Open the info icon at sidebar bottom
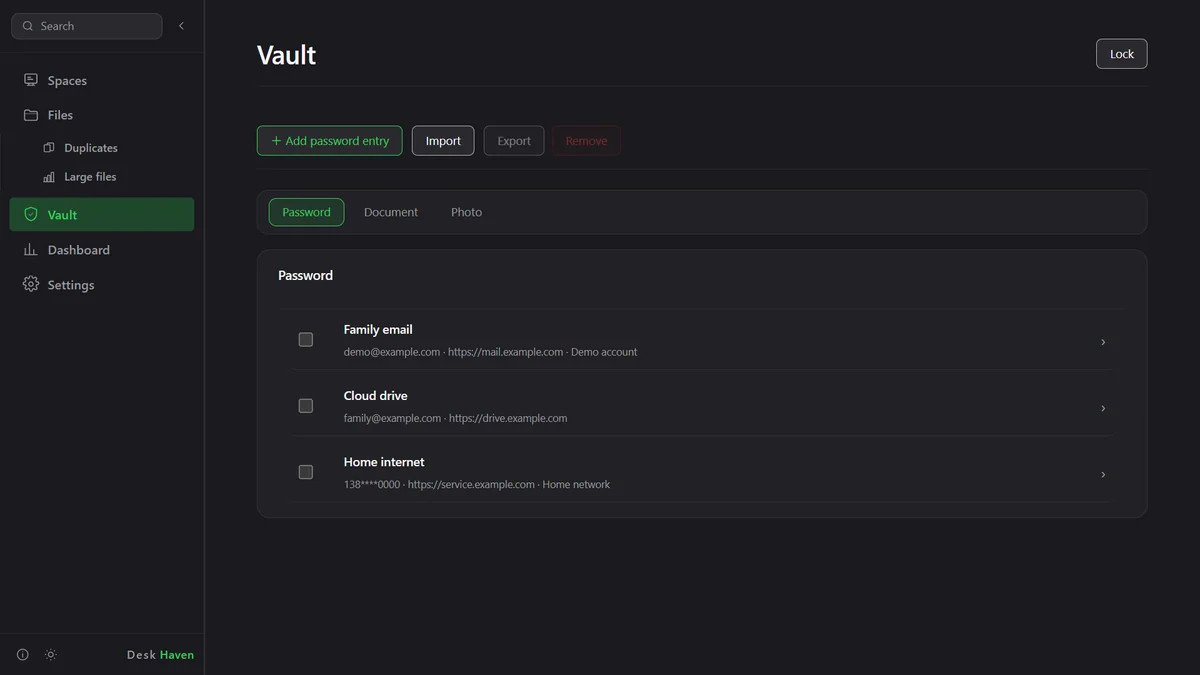The height and width of the screenshot is (675, 1200). pyautogui.click(x=23, y=655)
